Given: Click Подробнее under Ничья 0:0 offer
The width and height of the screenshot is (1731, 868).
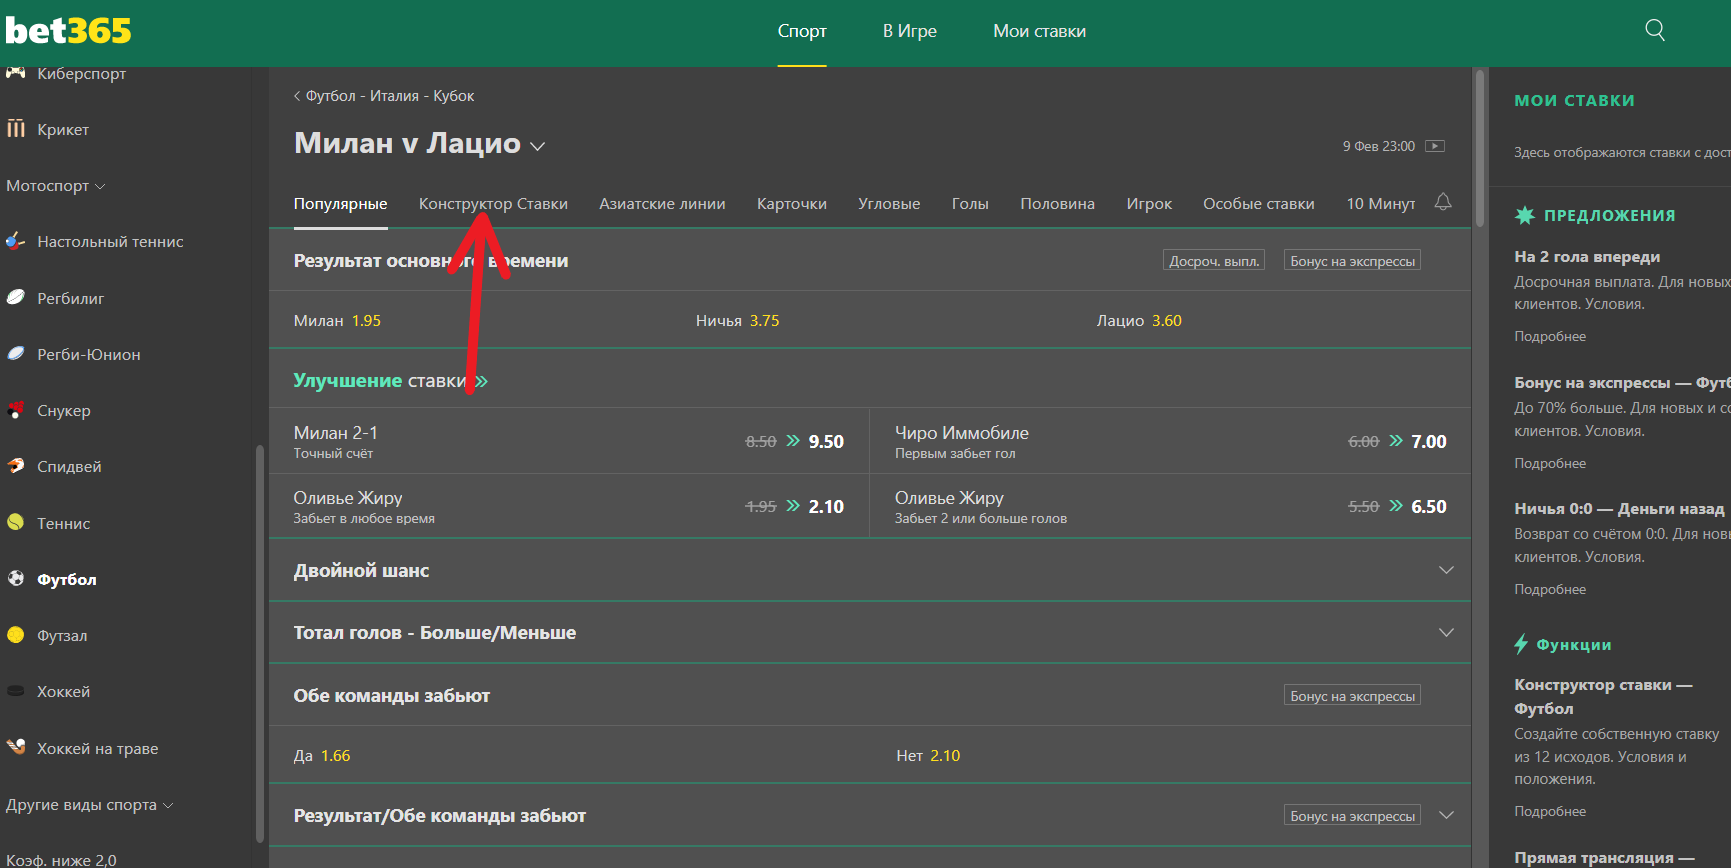Looking at the screenshot, I should click(1550, 589).
